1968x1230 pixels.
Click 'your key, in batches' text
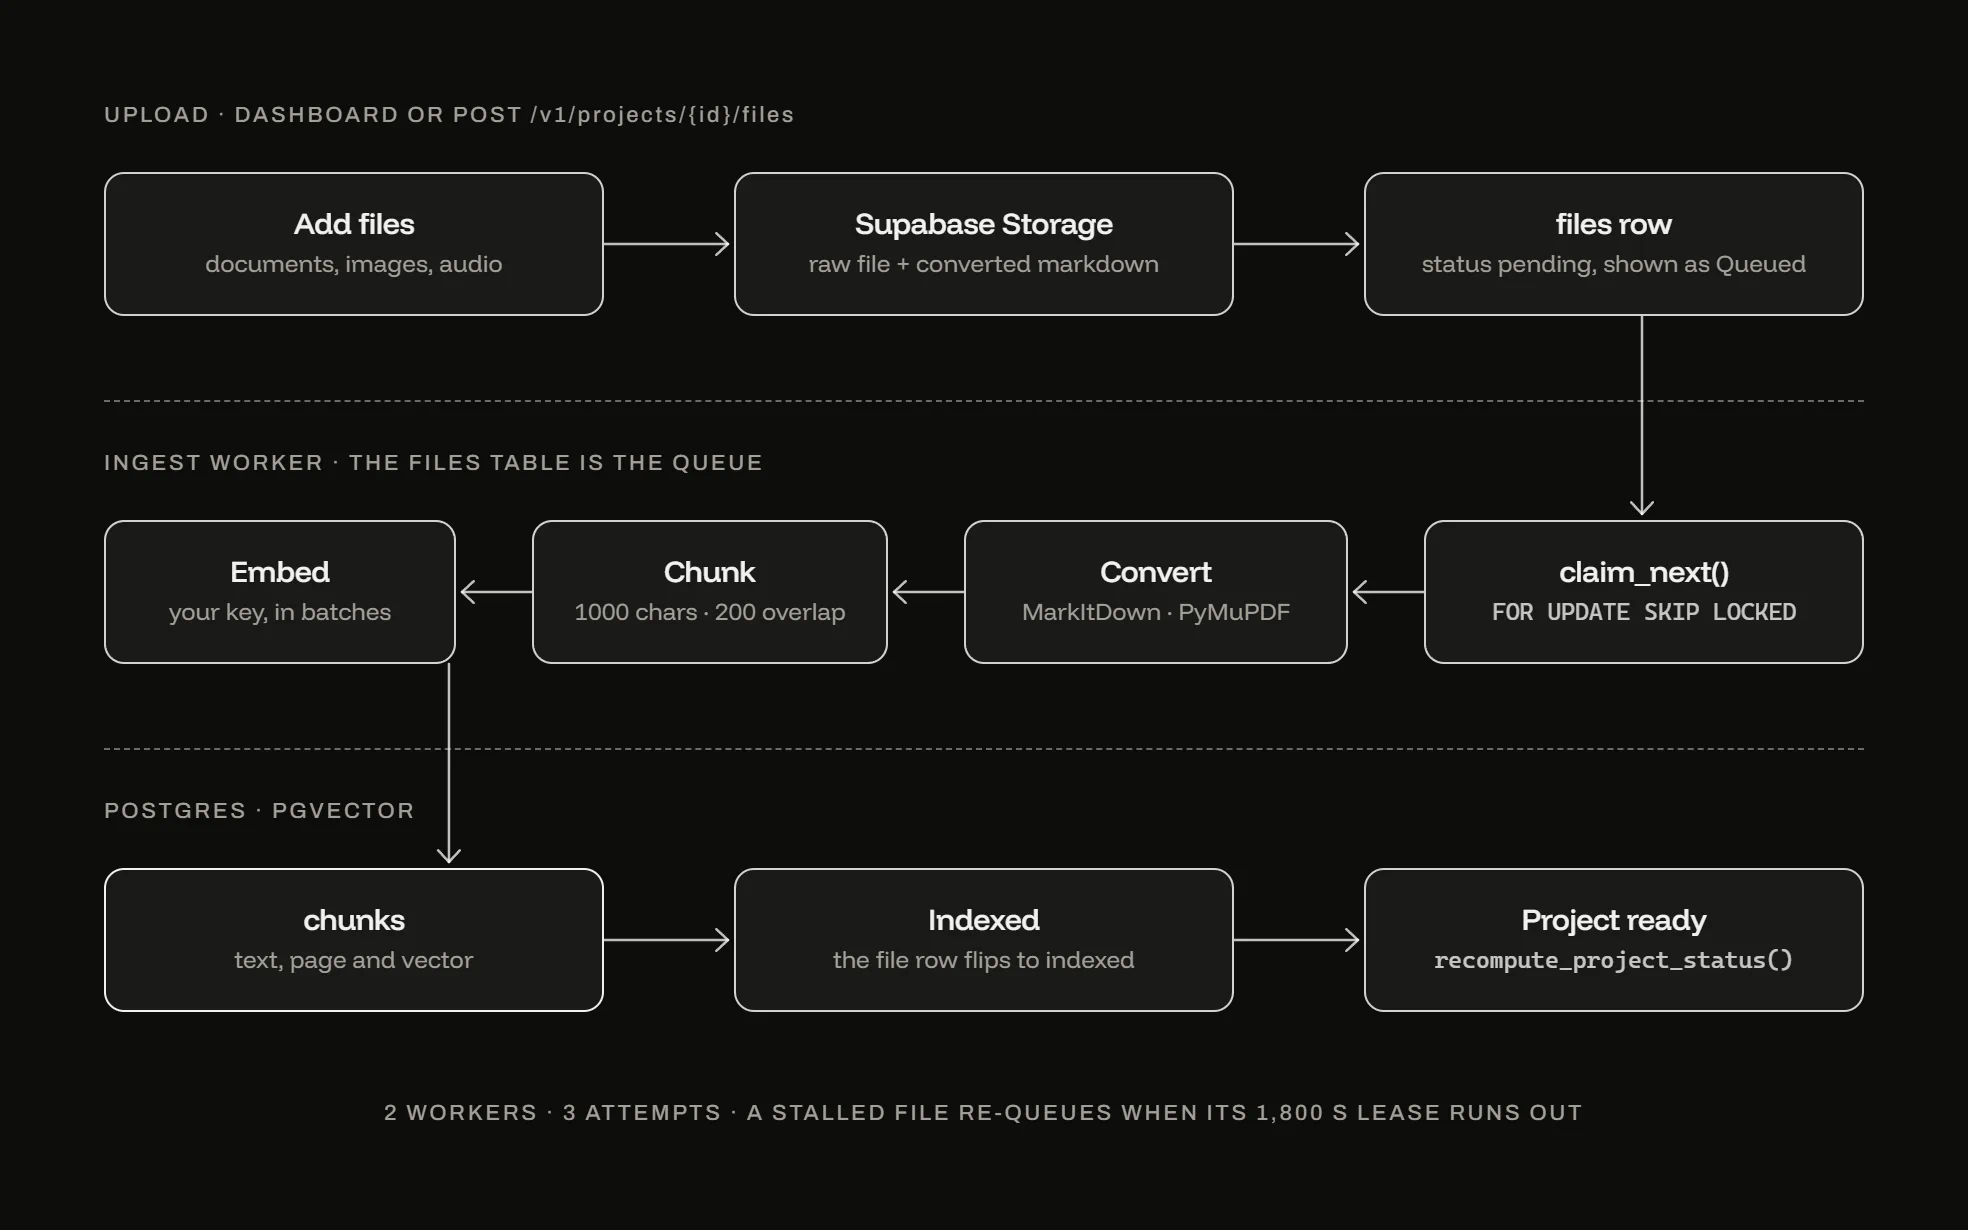point(280,612)
